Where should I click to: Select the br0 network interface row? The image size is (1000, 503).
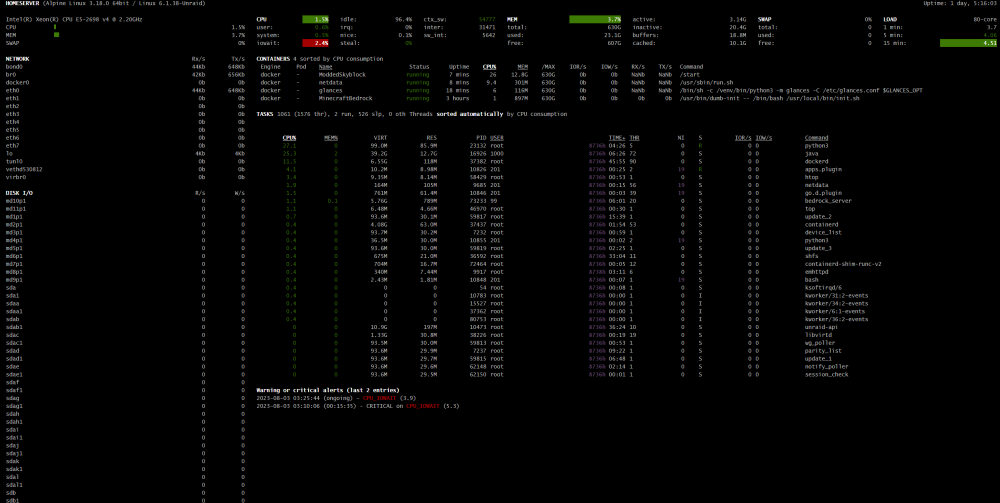125,75
